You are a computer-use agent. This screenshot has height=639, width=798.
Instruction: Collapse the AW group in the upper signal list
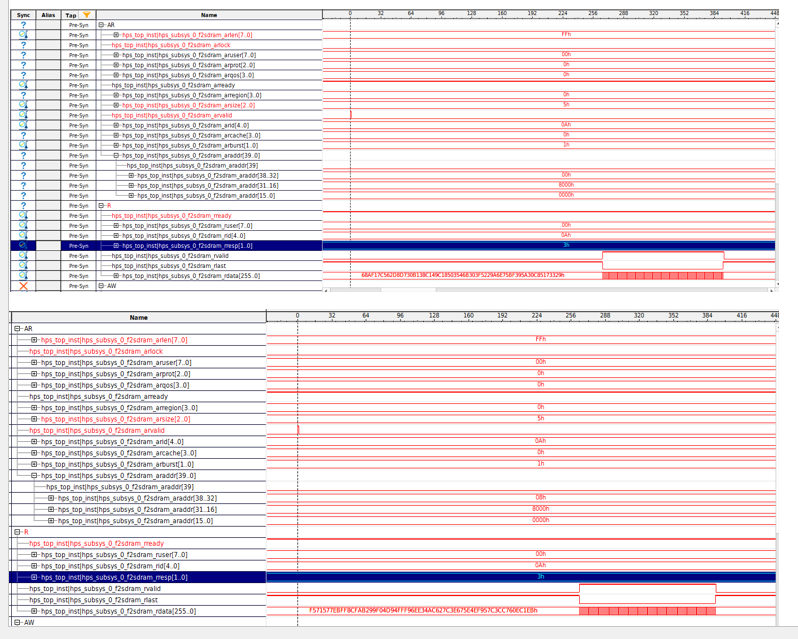(x=101, y=286)
